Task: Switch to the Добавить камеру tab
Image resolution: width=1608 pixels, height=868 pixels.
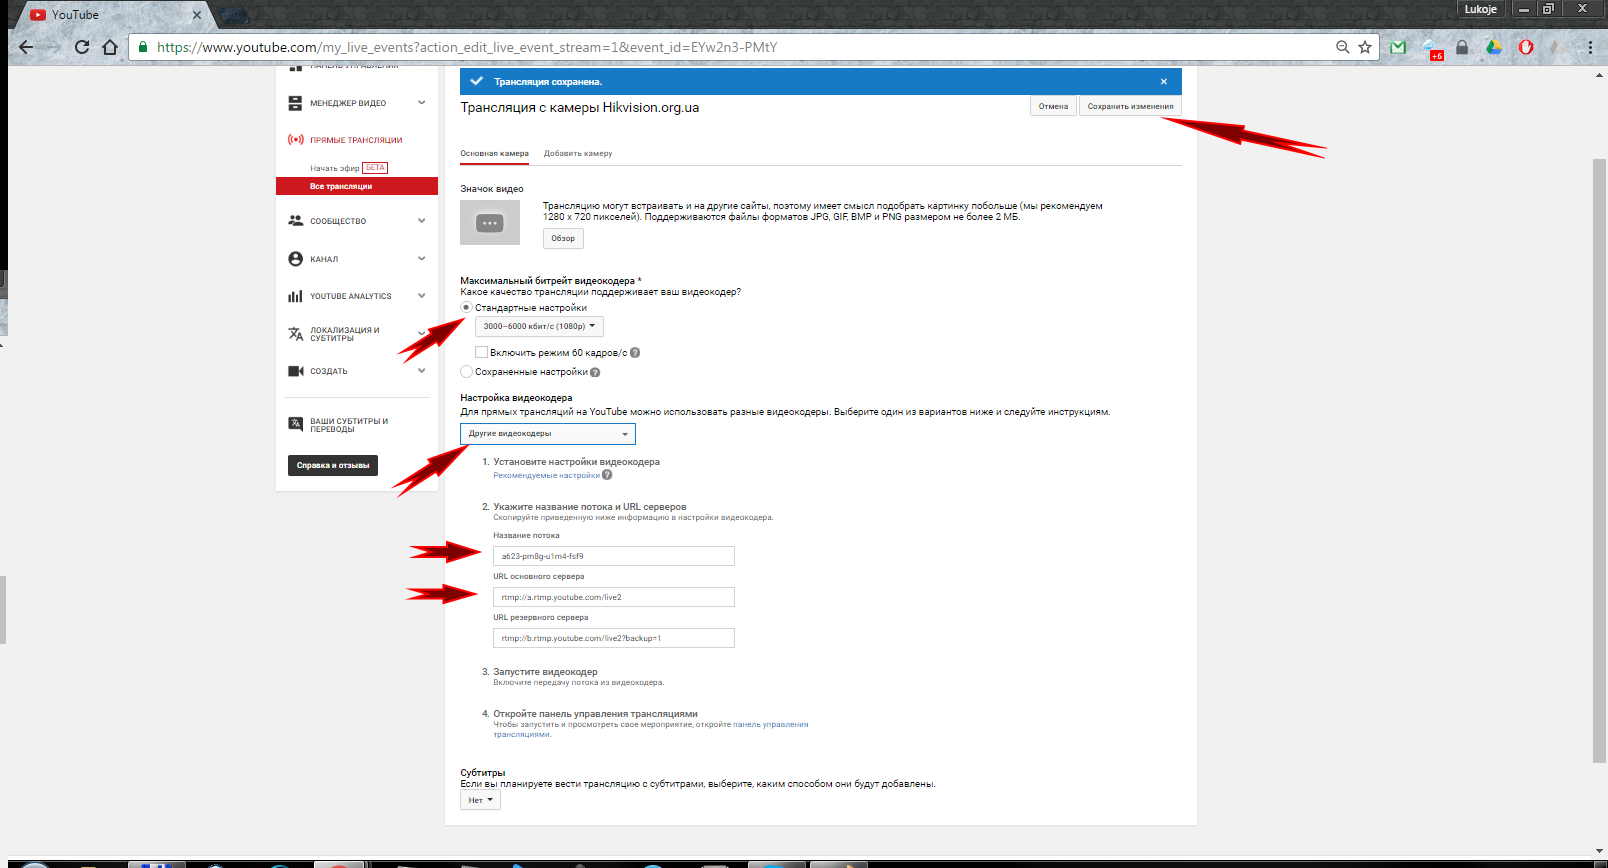Action: (578, 154)
